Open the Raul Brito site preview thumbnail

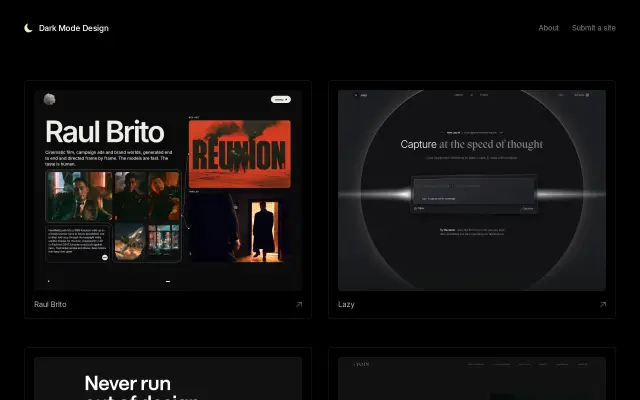168,190
